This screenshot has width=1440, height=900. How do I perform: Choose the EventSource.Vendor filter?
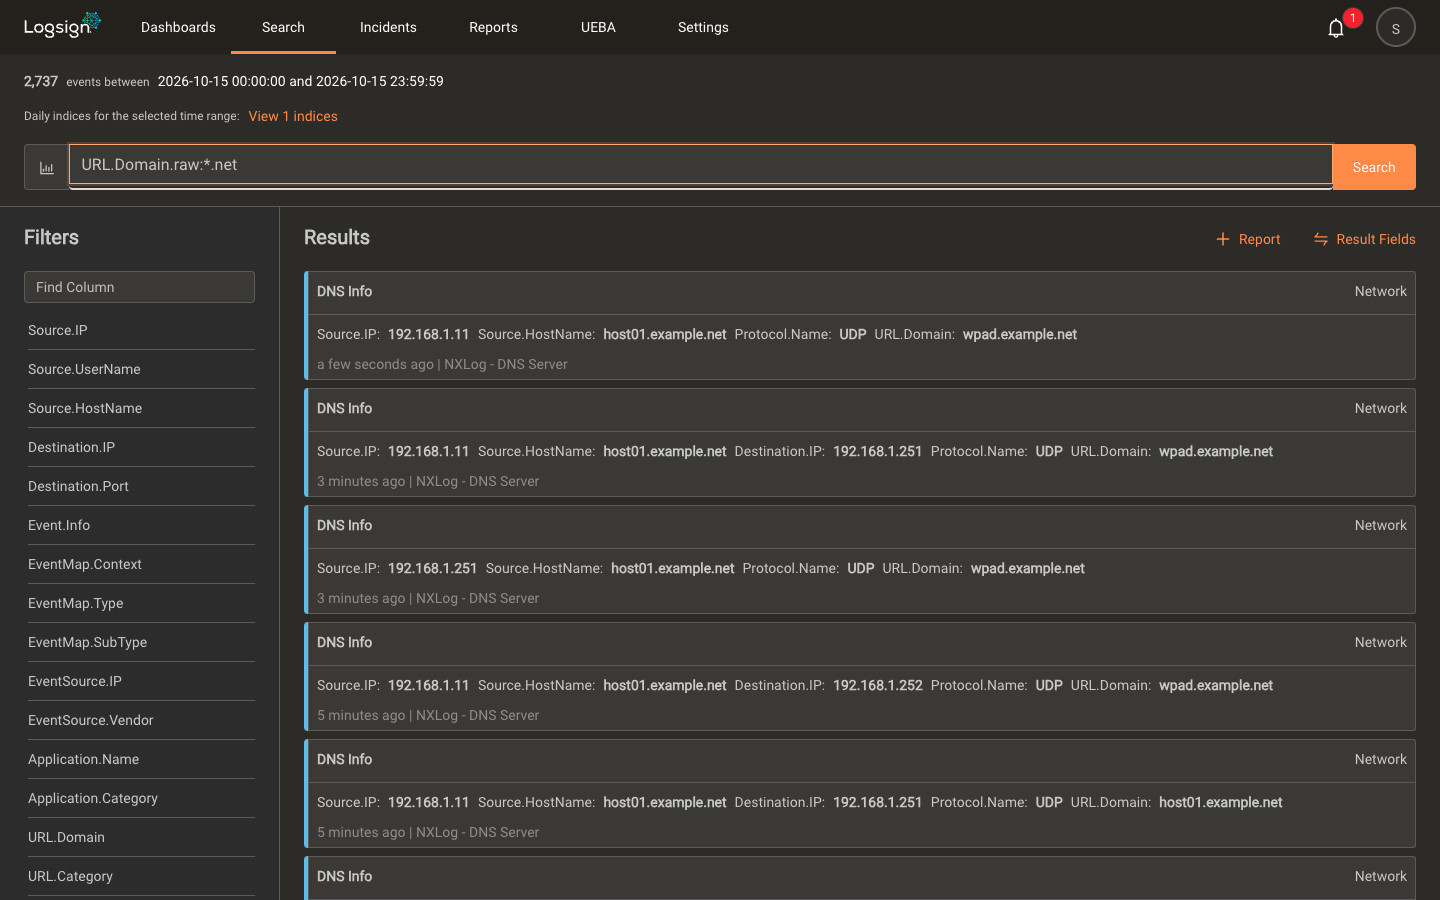point(139,720)
